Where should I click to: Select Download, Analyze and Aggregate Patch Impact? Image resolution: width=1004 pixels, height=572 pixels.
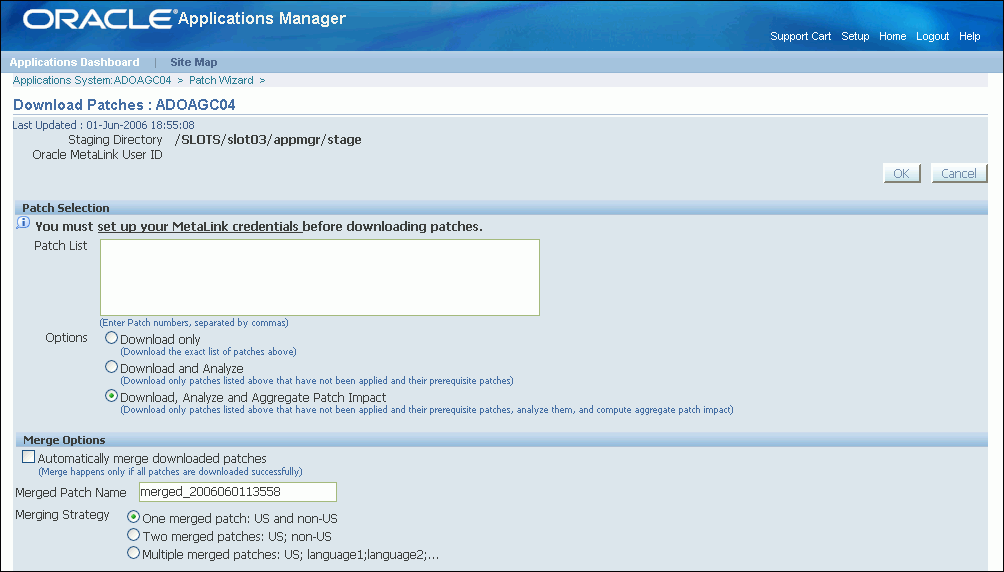(111, 396)
